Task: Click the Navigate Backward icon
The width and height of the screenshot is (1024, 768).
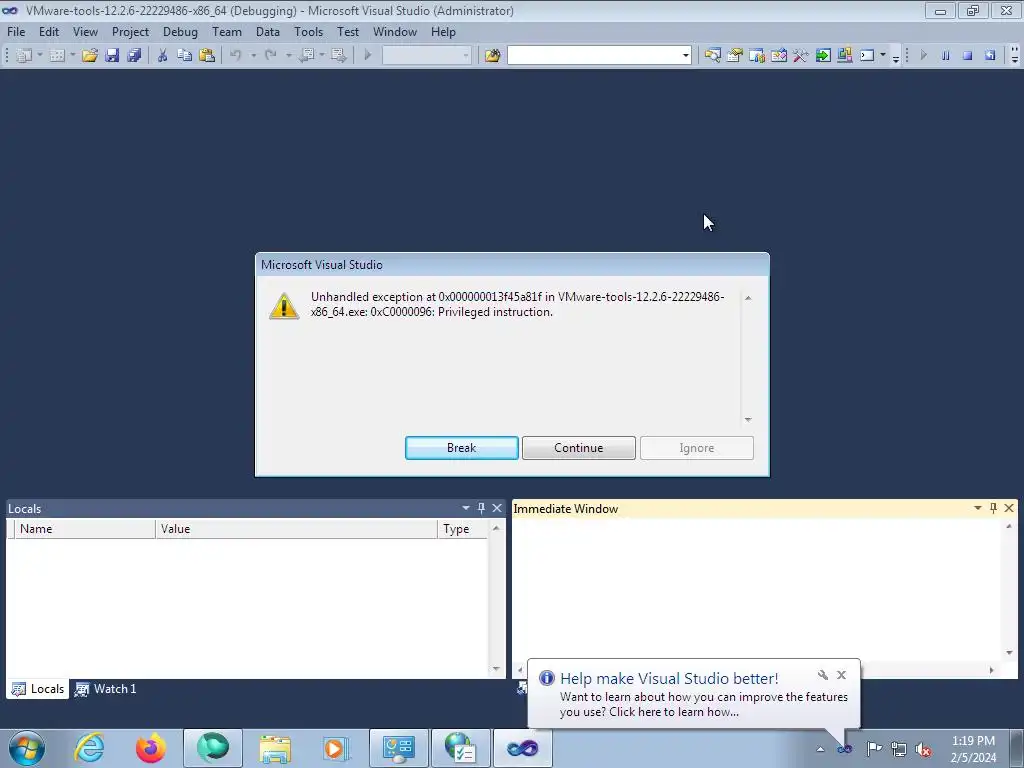Action: click(306, 56)
